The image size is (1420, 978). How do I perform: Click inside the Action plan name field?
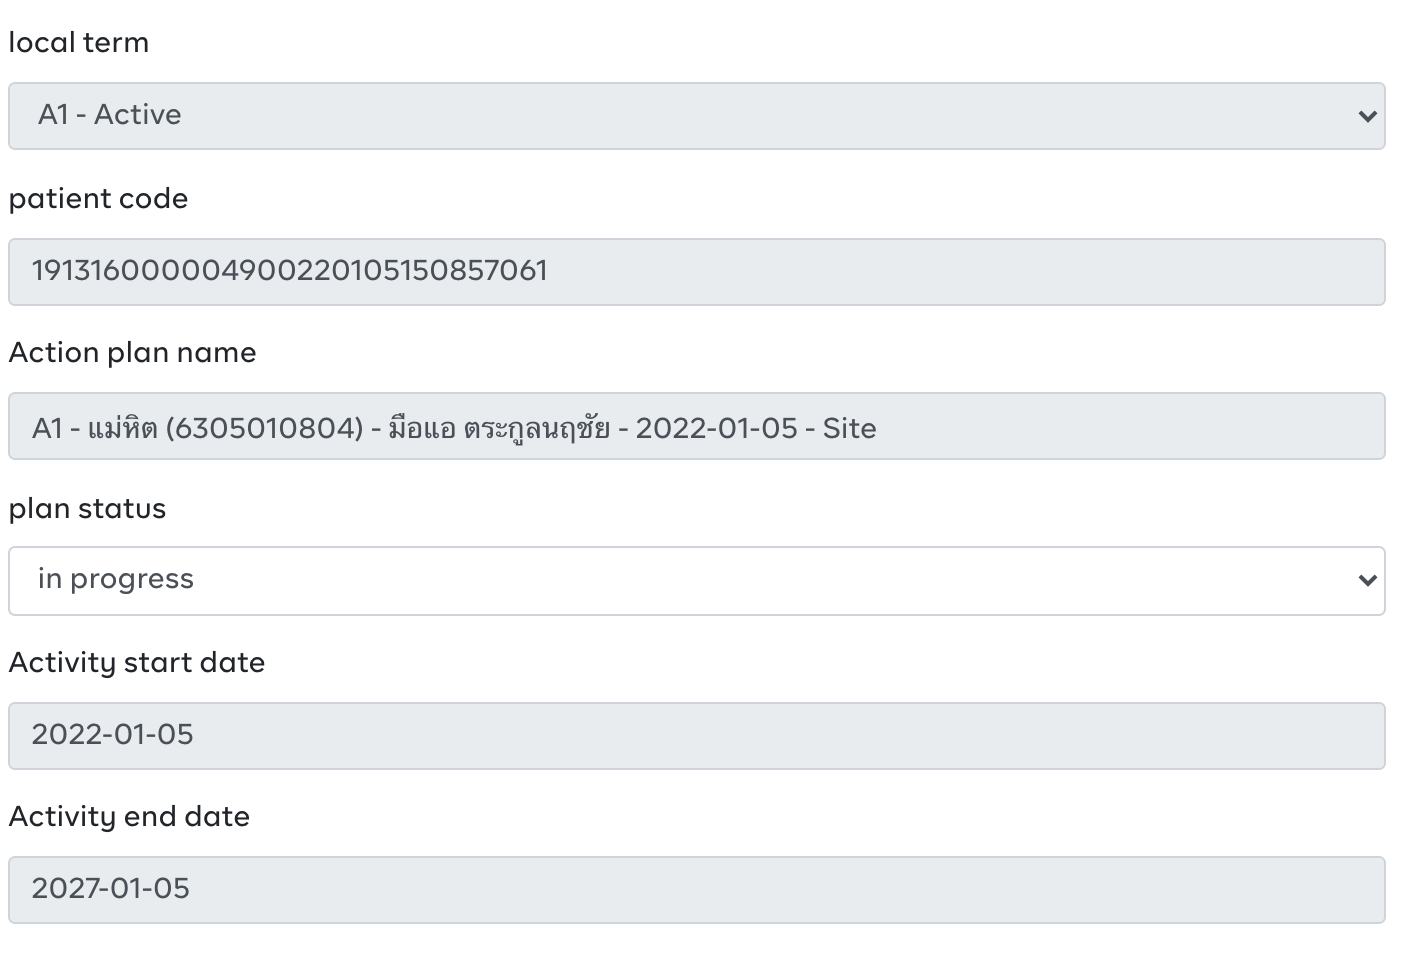pyautogui.click(x=696, y=426)
